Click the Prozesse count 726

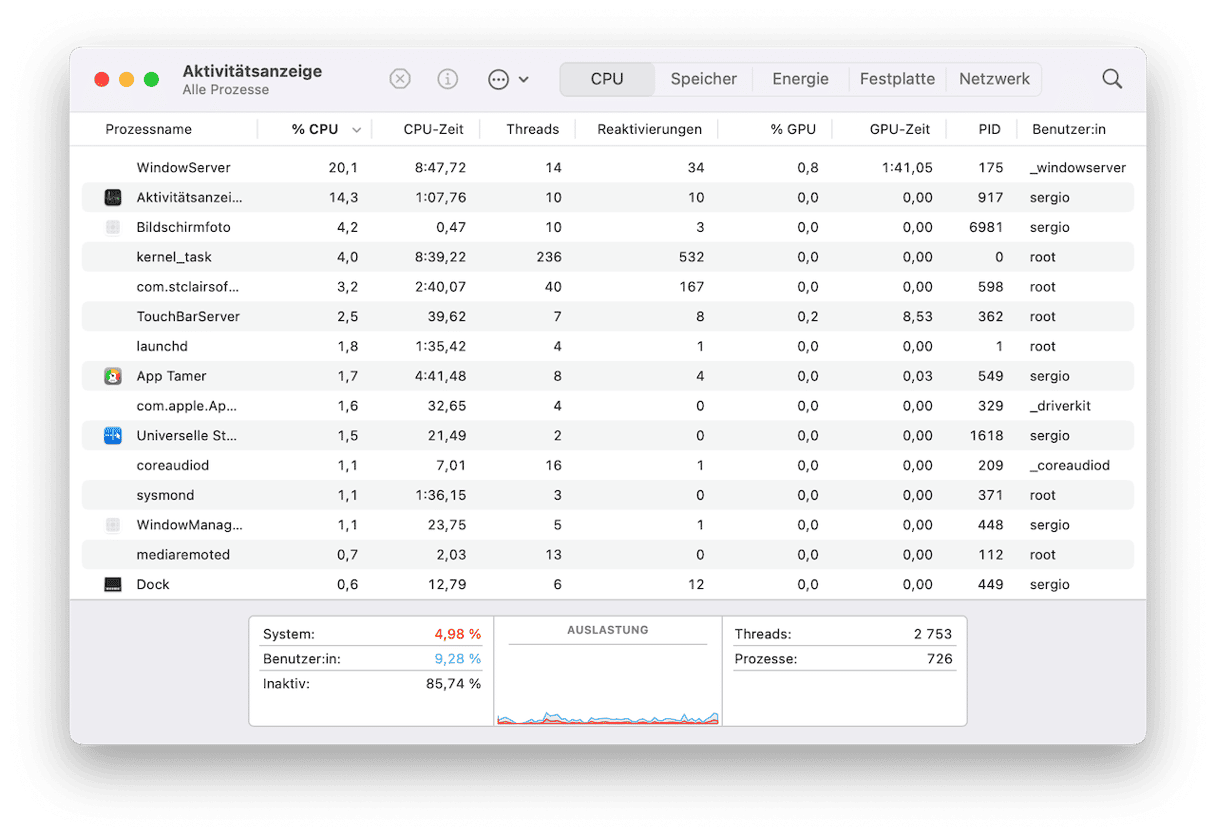[940, 659]
